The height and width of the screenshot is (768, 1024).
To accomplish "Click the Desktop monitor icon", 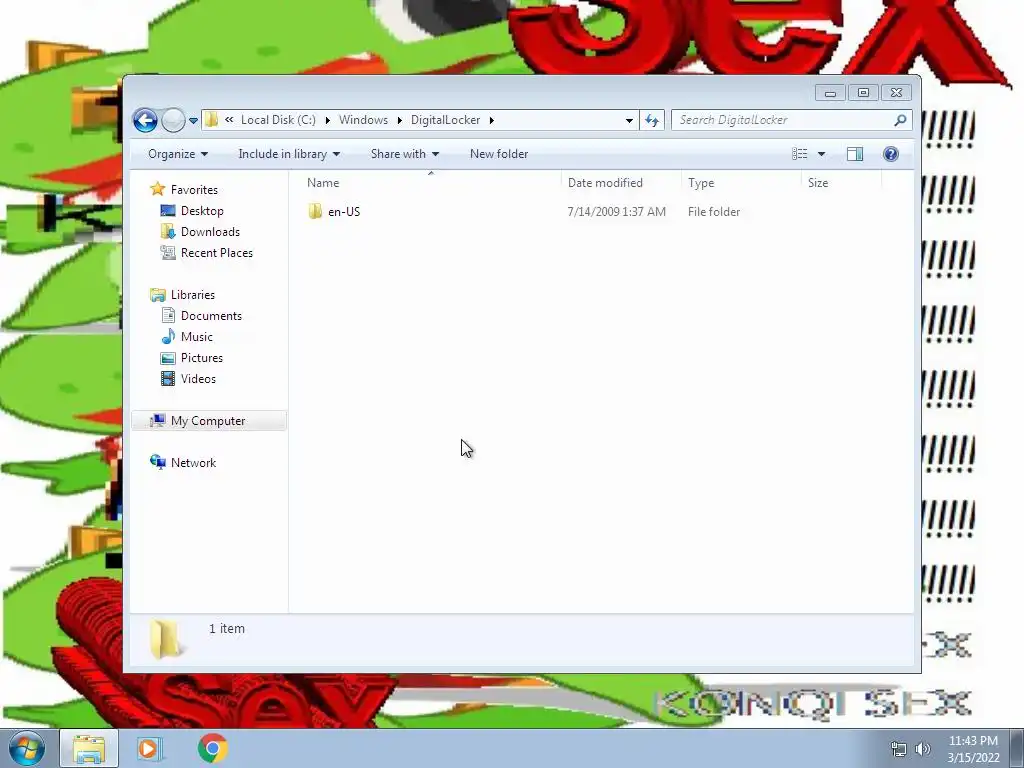I will (x=168, y=210).
